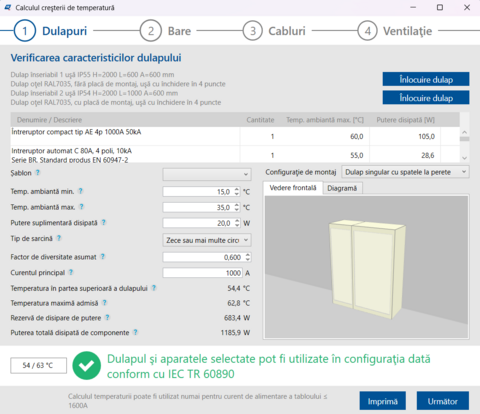
Task: Show help for Curentul principal
Action: point(71,272)
